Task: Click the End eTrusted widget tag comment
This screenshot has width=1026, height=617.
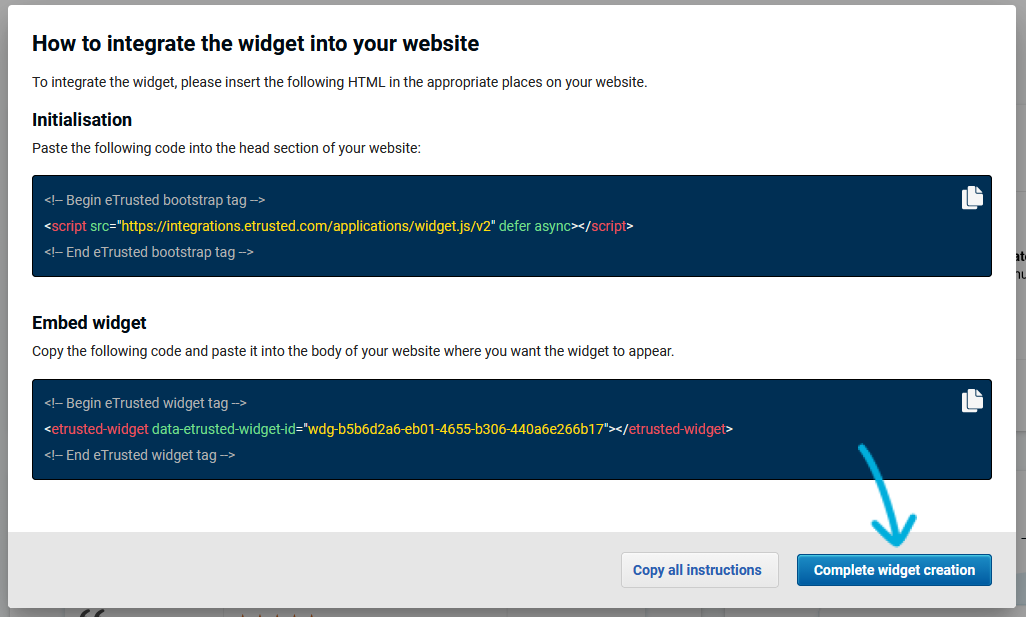Action: [x=140, y=455]
